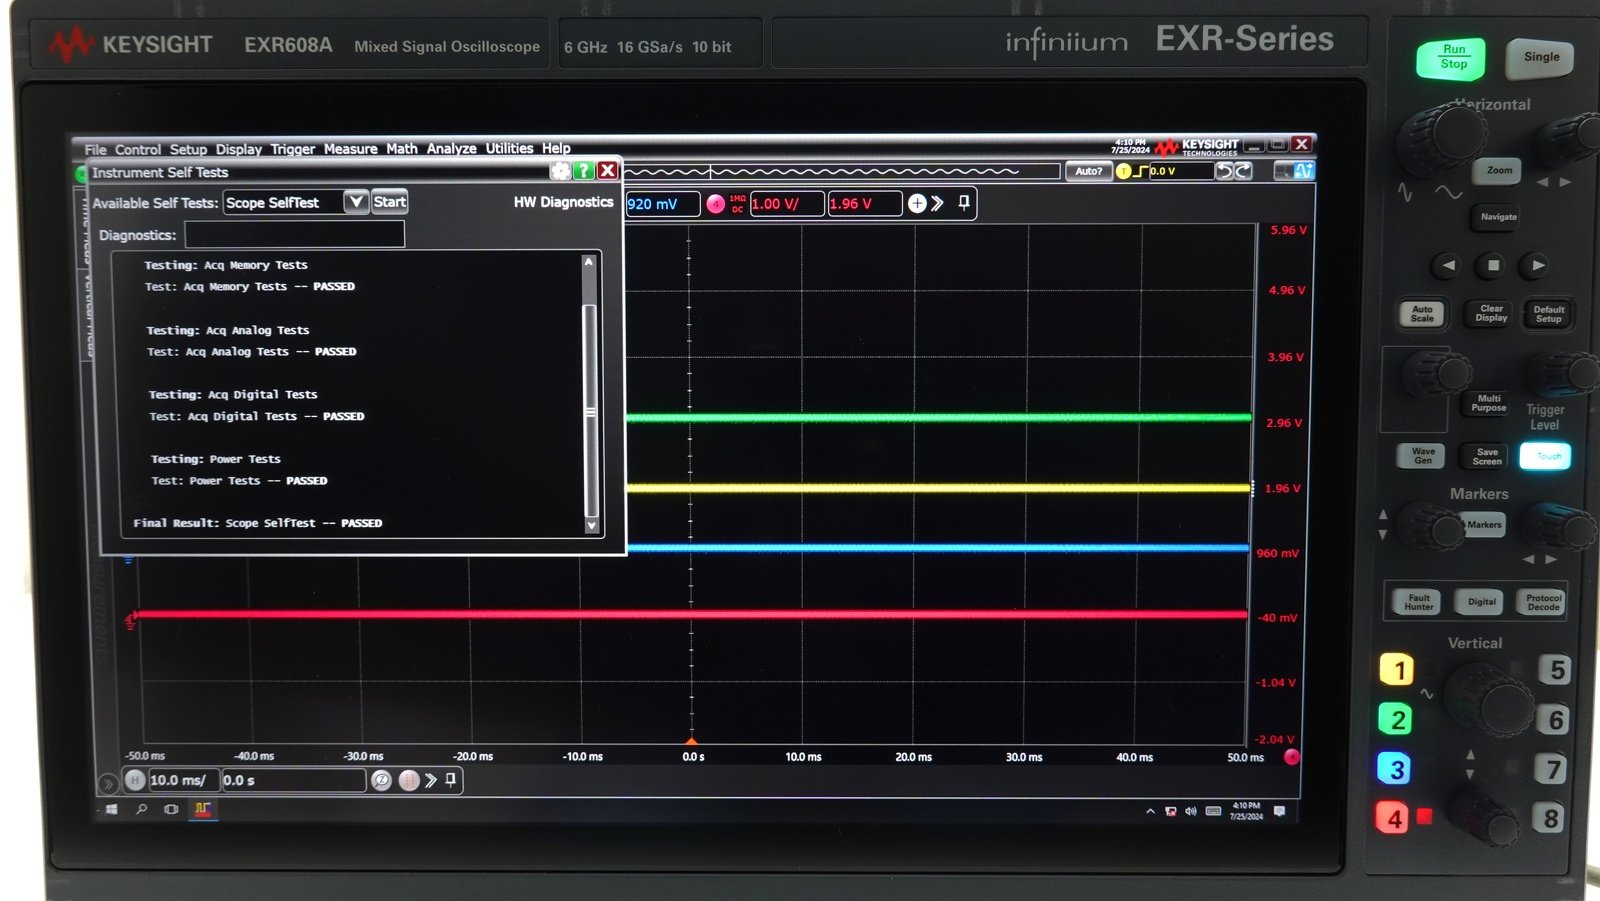The width and height of the screenshot is (1600, 901).
Task: Open help icon in Instrument Self Tests dialog
Action: pyautogui.click(x=583, y=171)
